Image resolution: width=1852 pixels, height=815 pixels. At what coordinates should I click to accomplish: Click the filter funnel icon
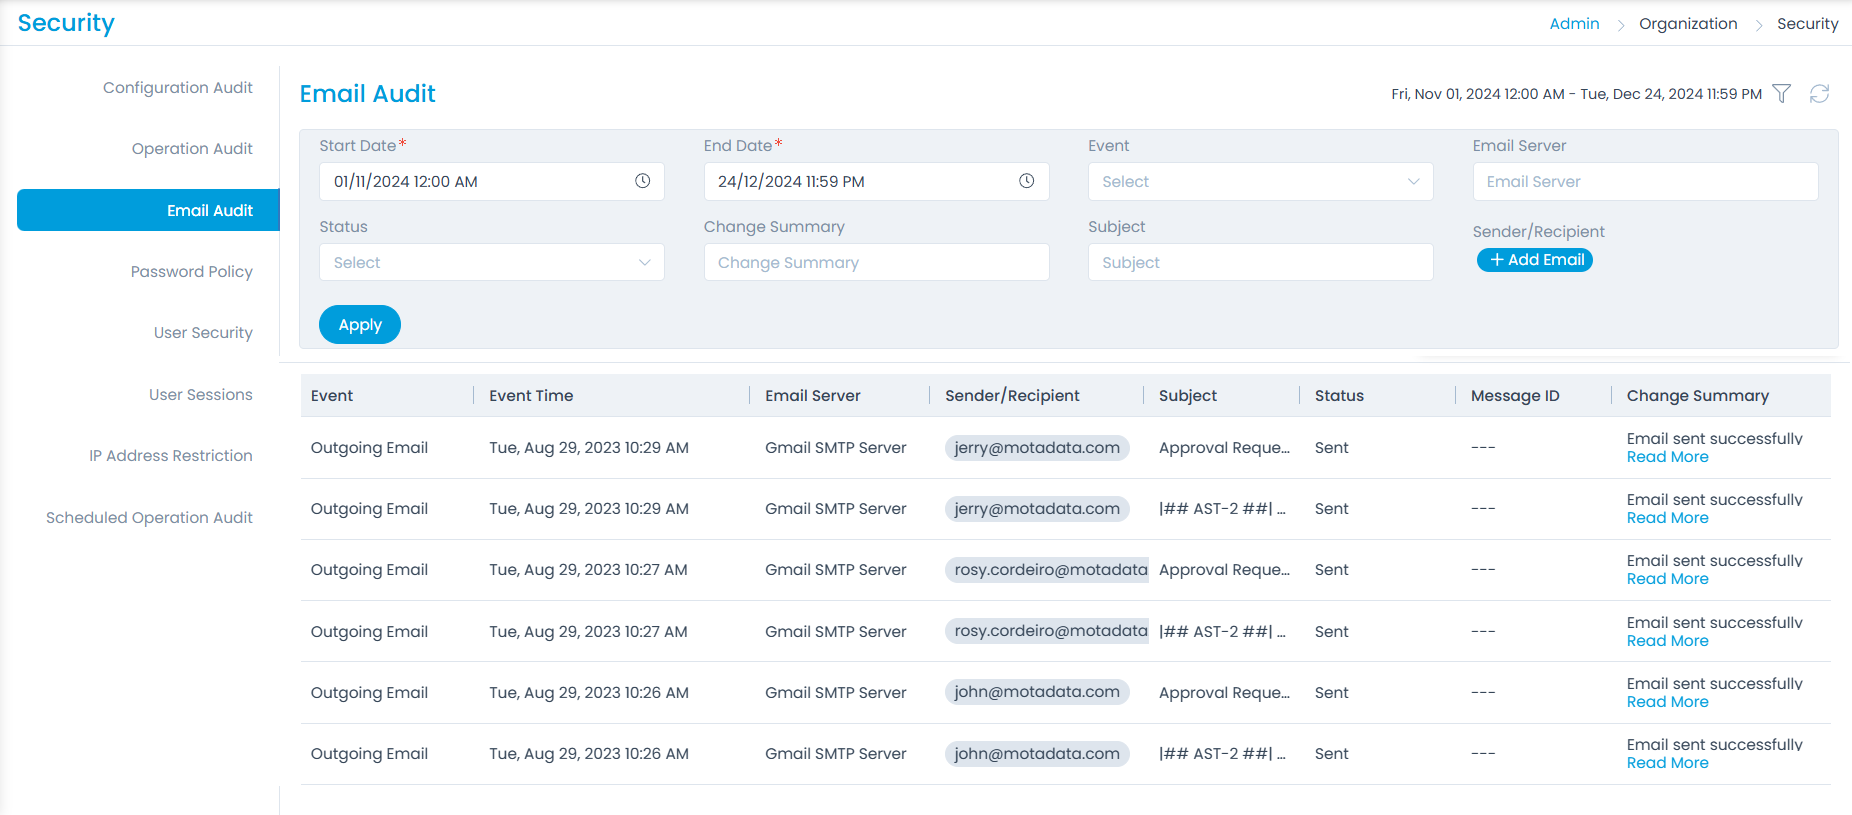1781,93
